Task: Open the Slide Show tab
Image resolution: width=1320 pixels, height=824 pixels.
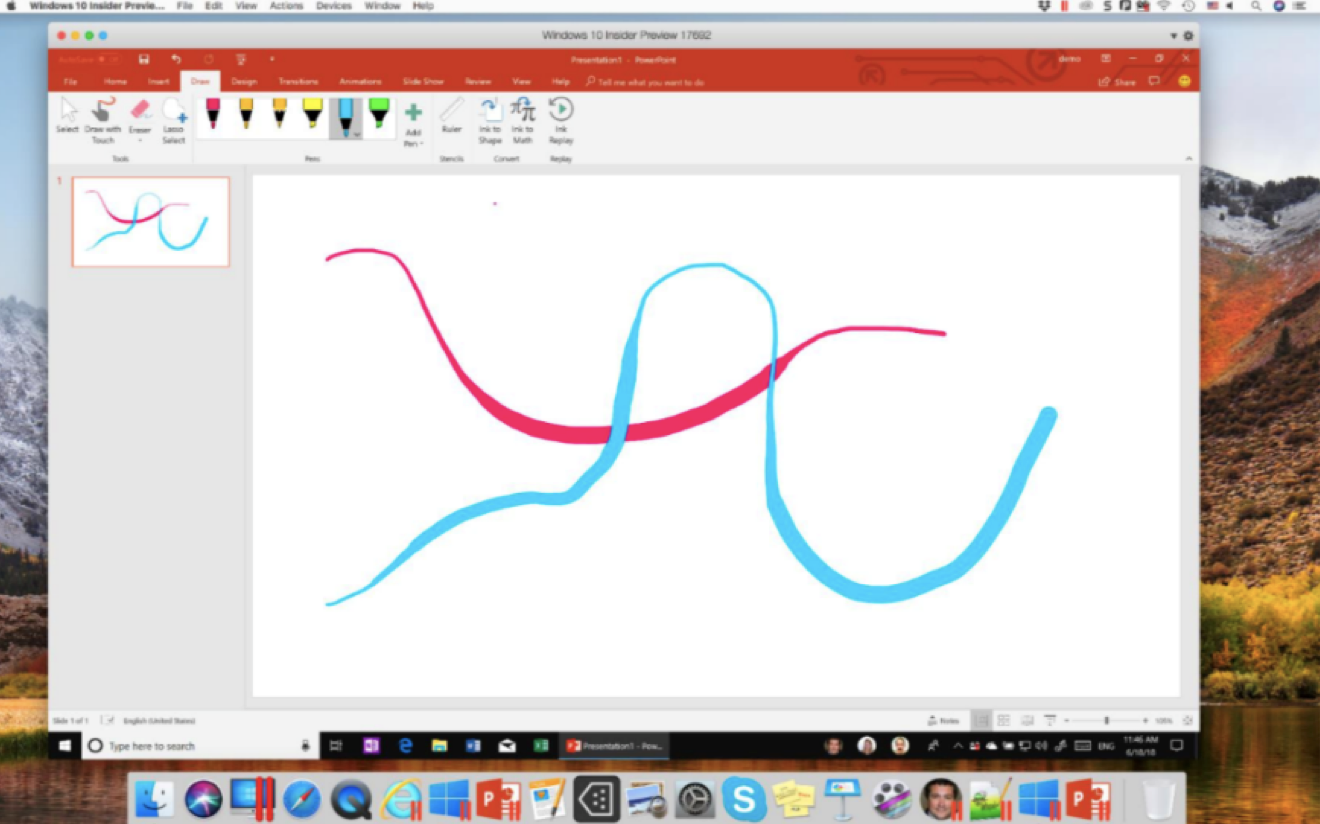Action: point(423,82)
